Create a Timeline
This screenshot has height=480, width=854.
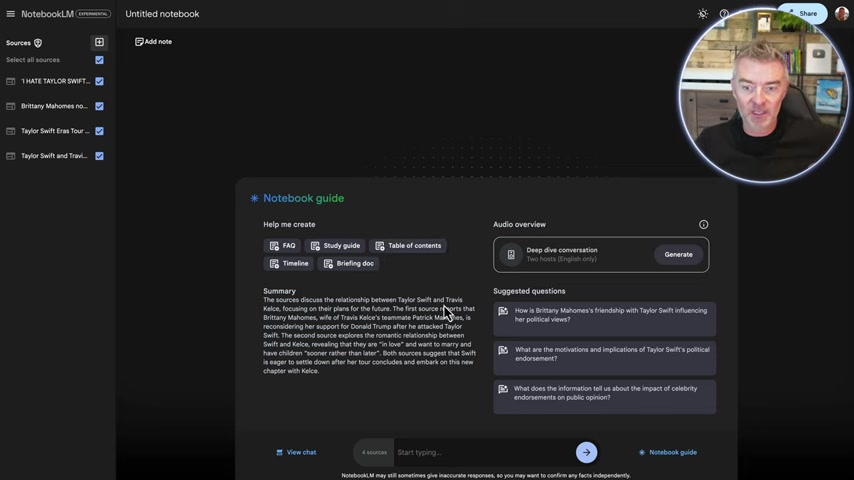[x=289, y=264]
